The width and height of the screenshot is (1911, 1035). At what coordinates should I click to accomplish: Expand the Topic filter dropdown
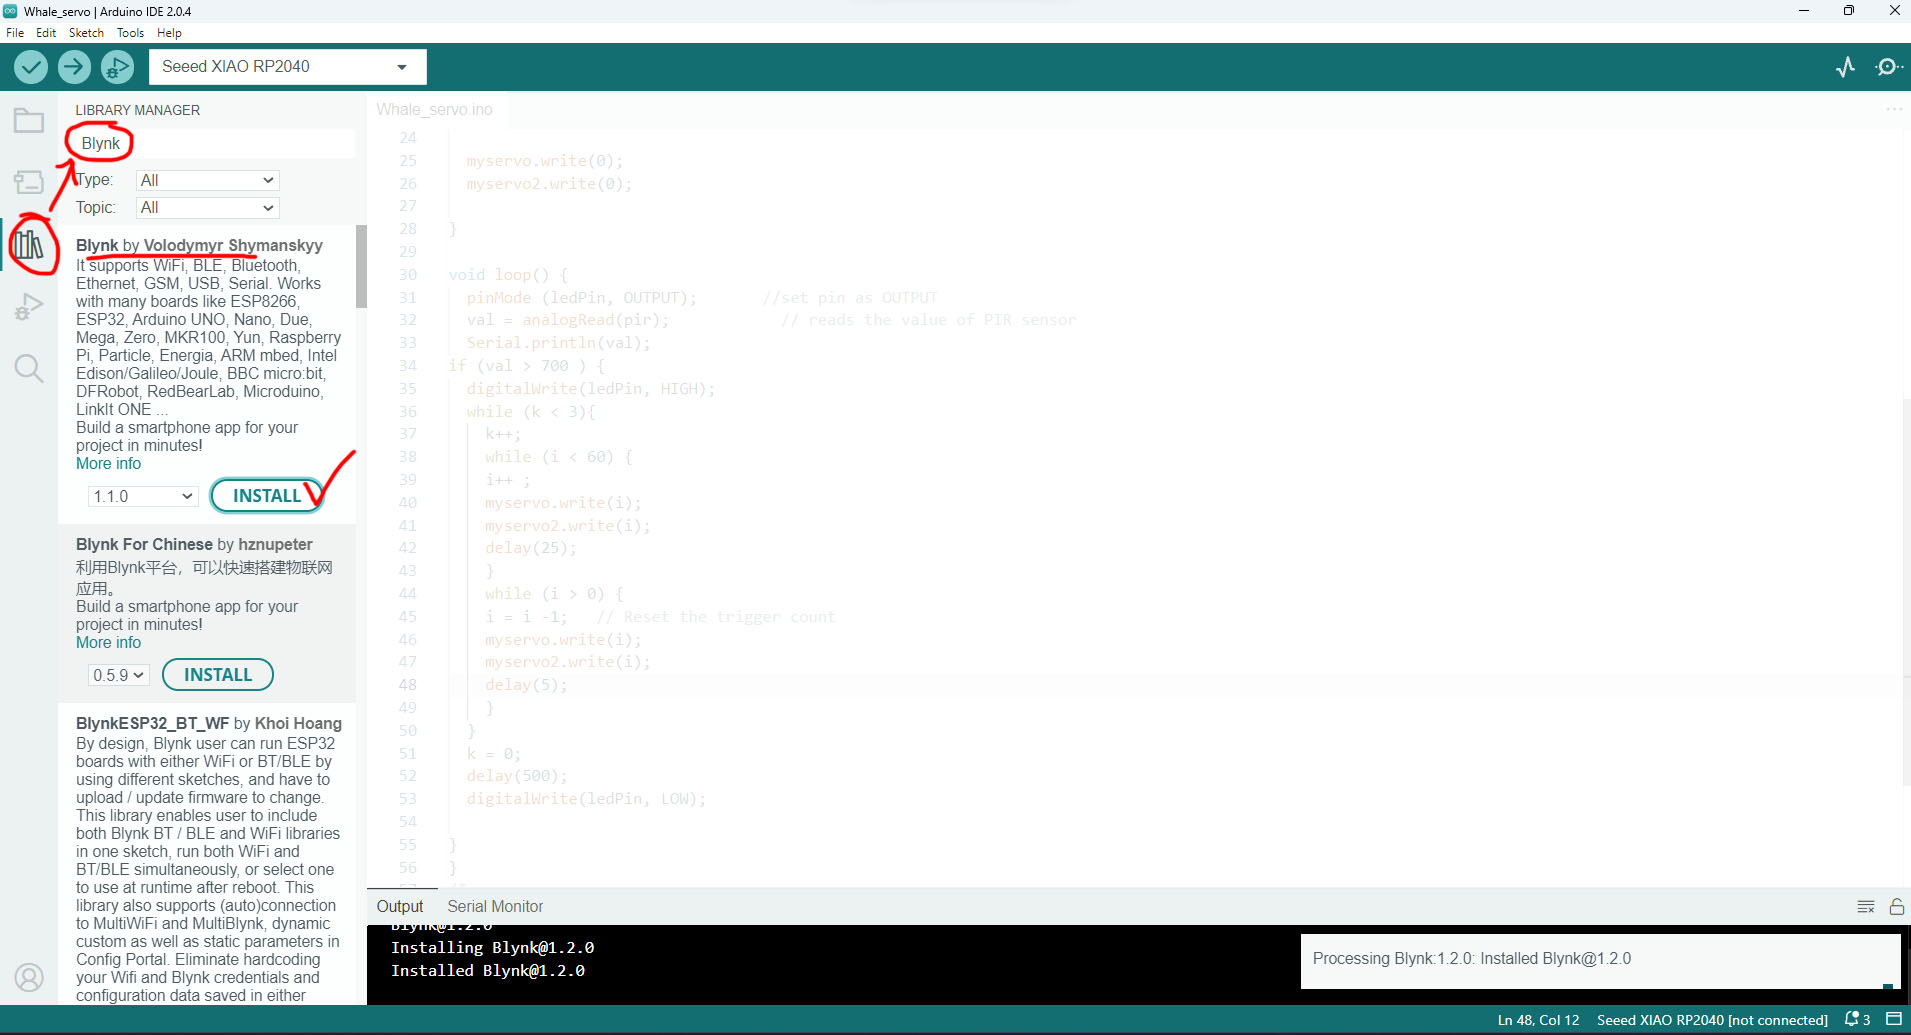[x=207, y=208]
